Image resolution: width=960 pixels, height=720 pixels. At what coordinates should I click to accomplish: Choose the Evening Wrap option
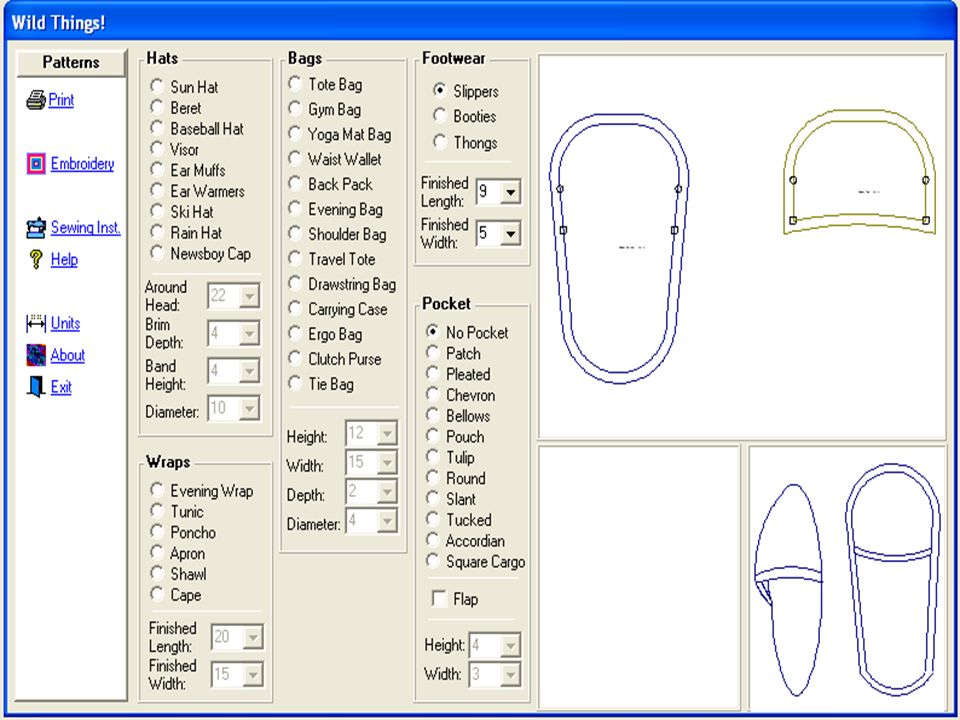tap(157, 490)
